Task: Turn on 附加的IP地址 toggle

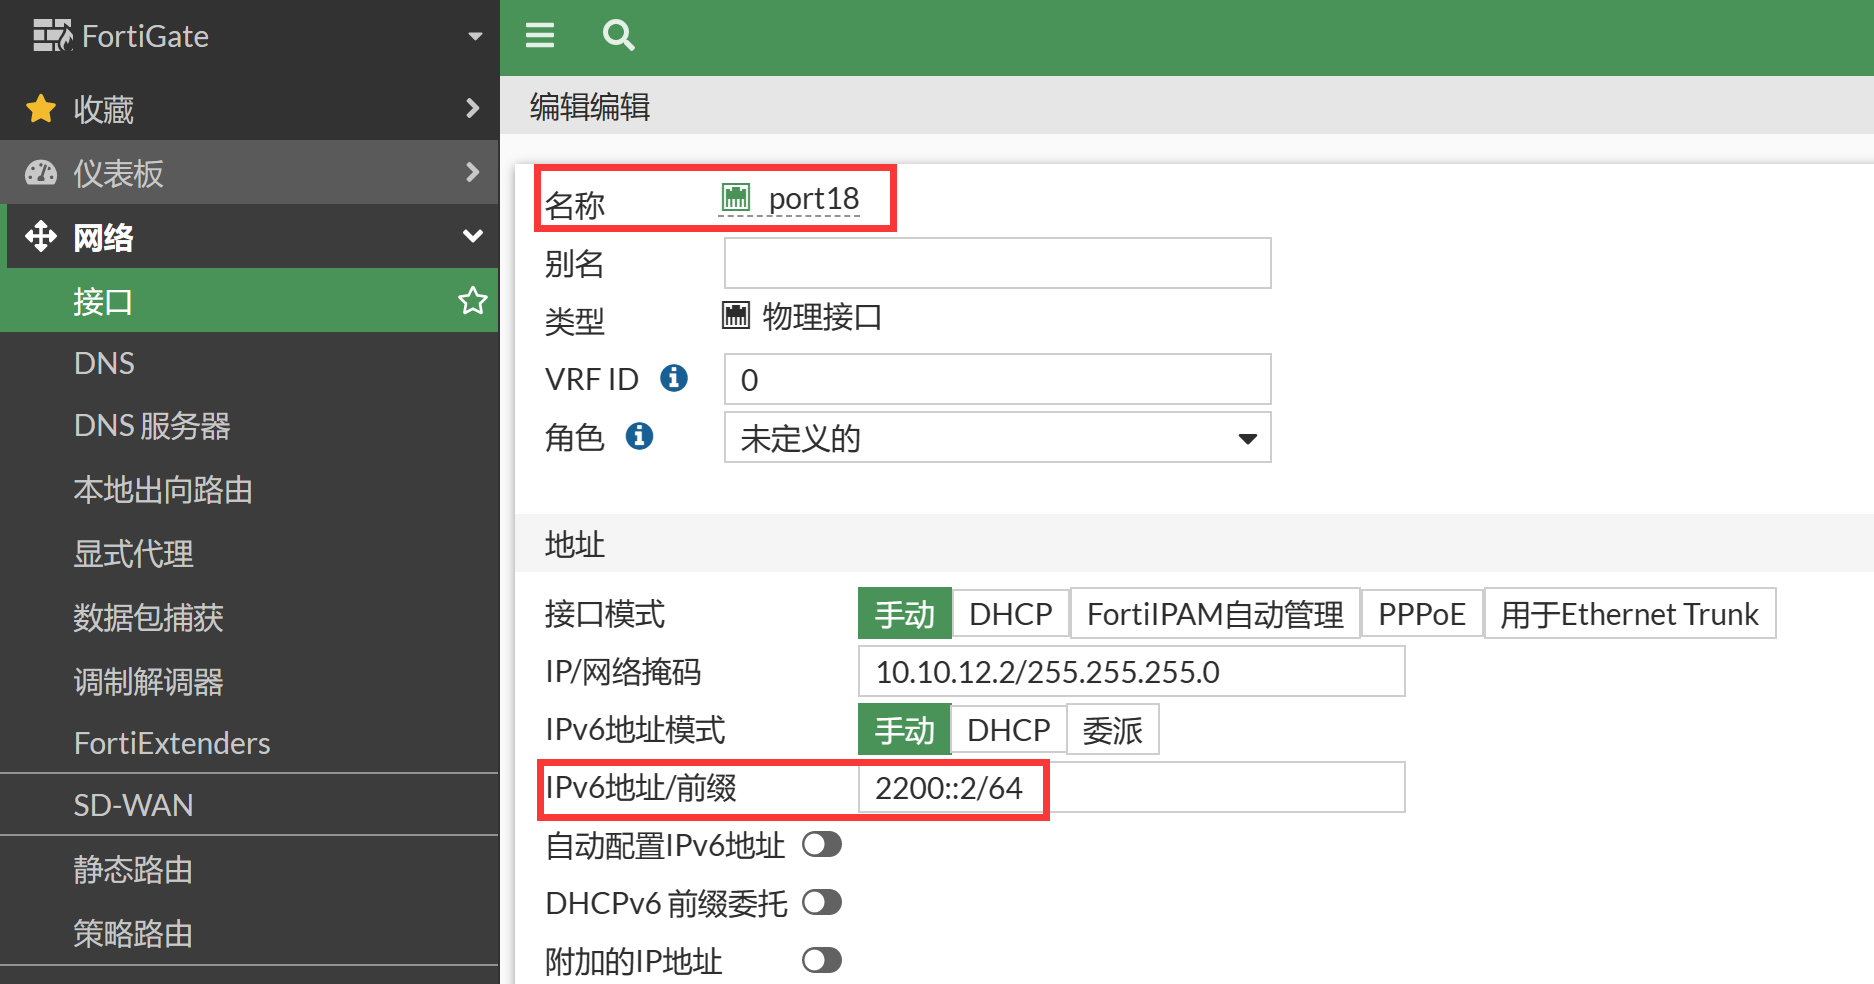Action: 821,961
